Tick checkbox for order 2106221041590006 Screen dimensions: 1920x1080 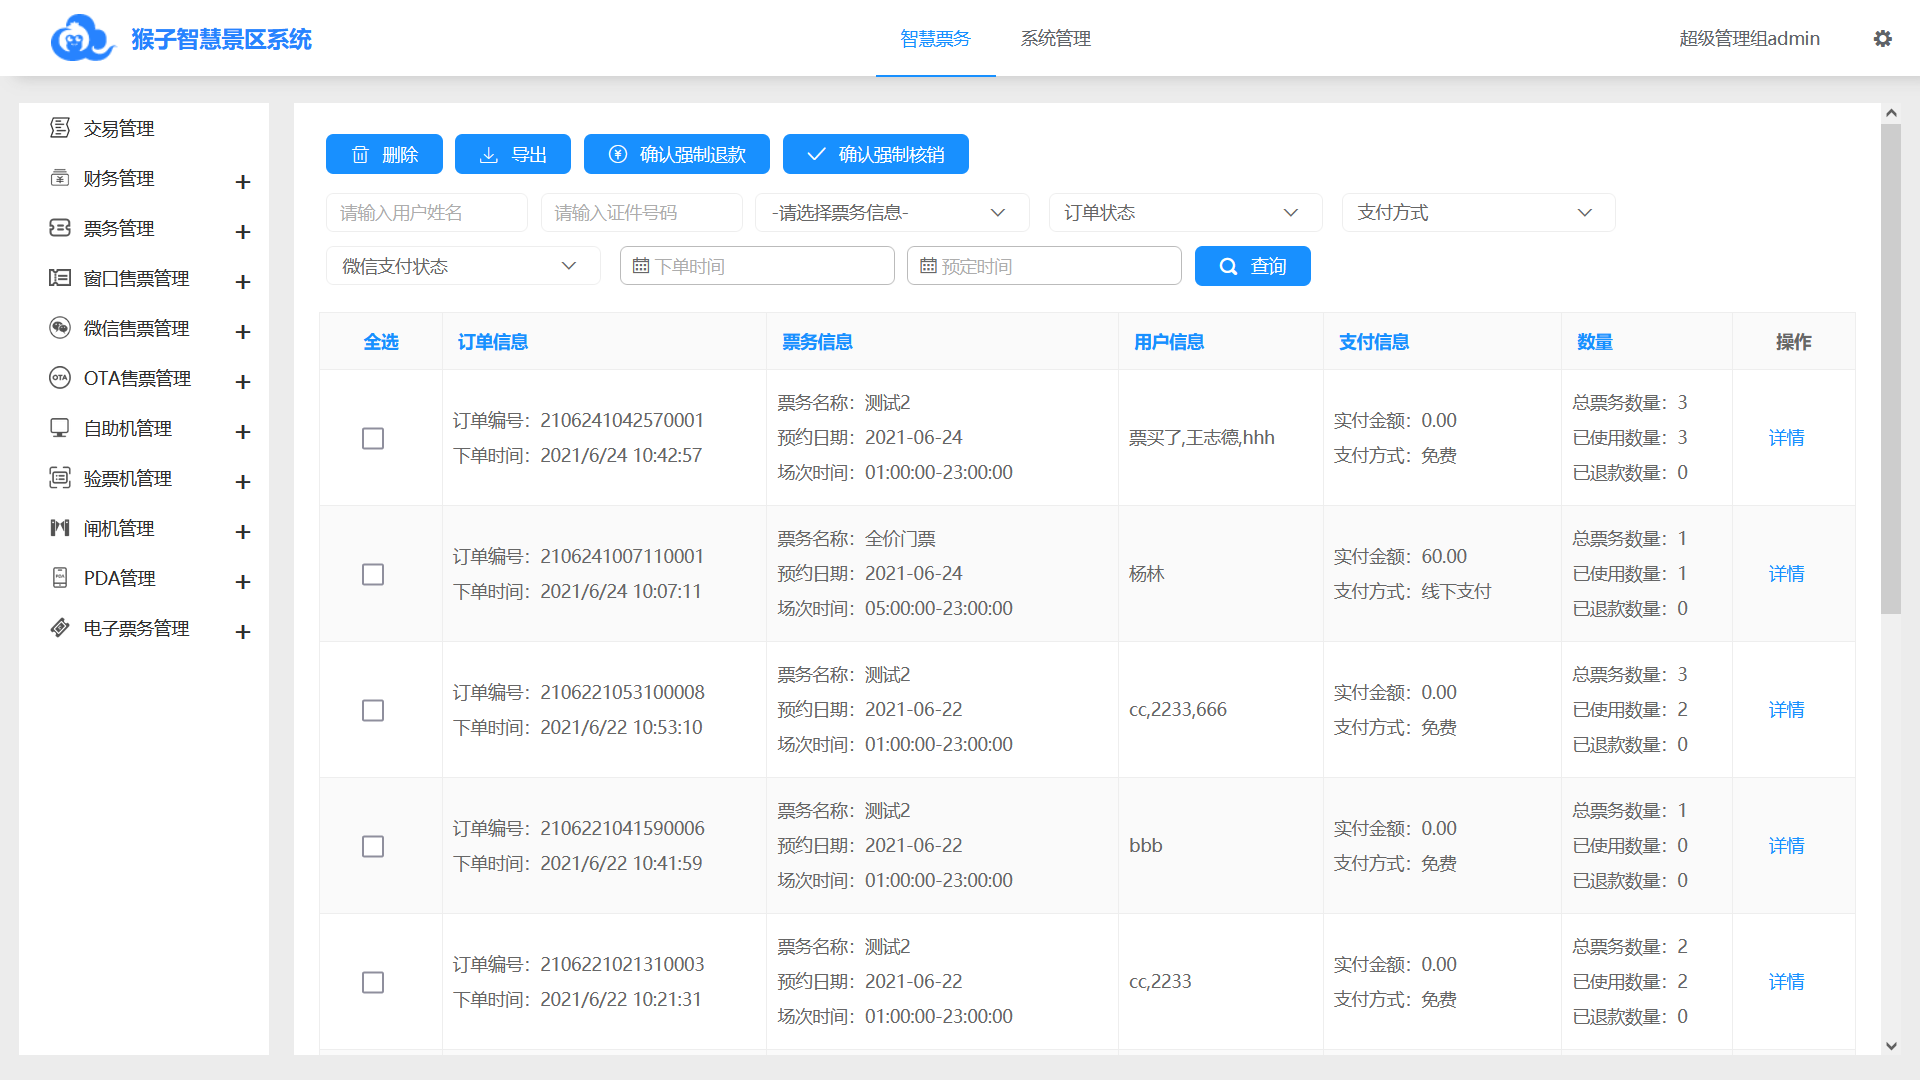373,846
